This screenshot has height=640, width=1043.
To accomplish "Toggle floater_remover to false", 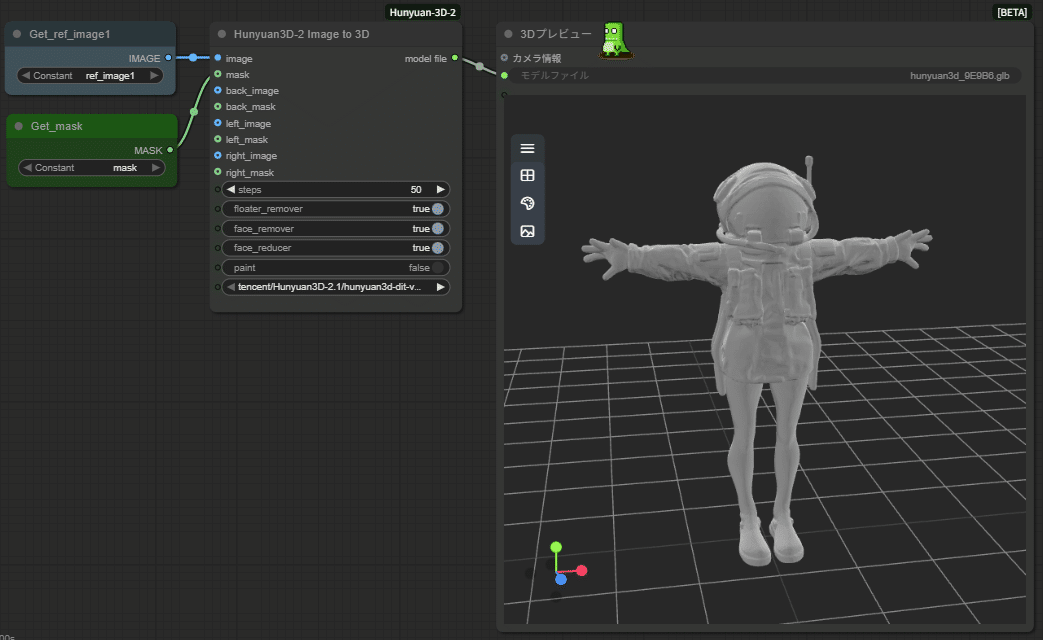I will coord(437,208).
